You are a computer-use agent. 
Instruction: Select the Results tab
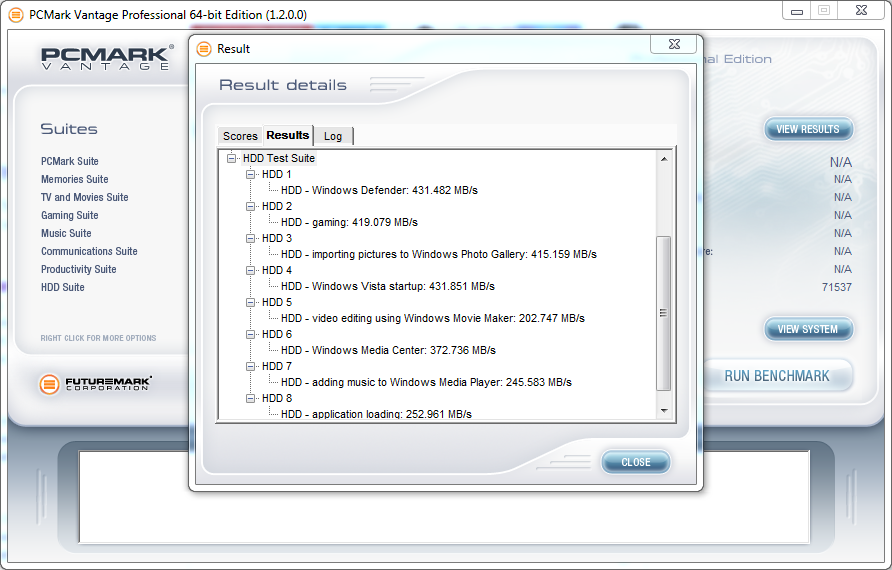[288, 135]
